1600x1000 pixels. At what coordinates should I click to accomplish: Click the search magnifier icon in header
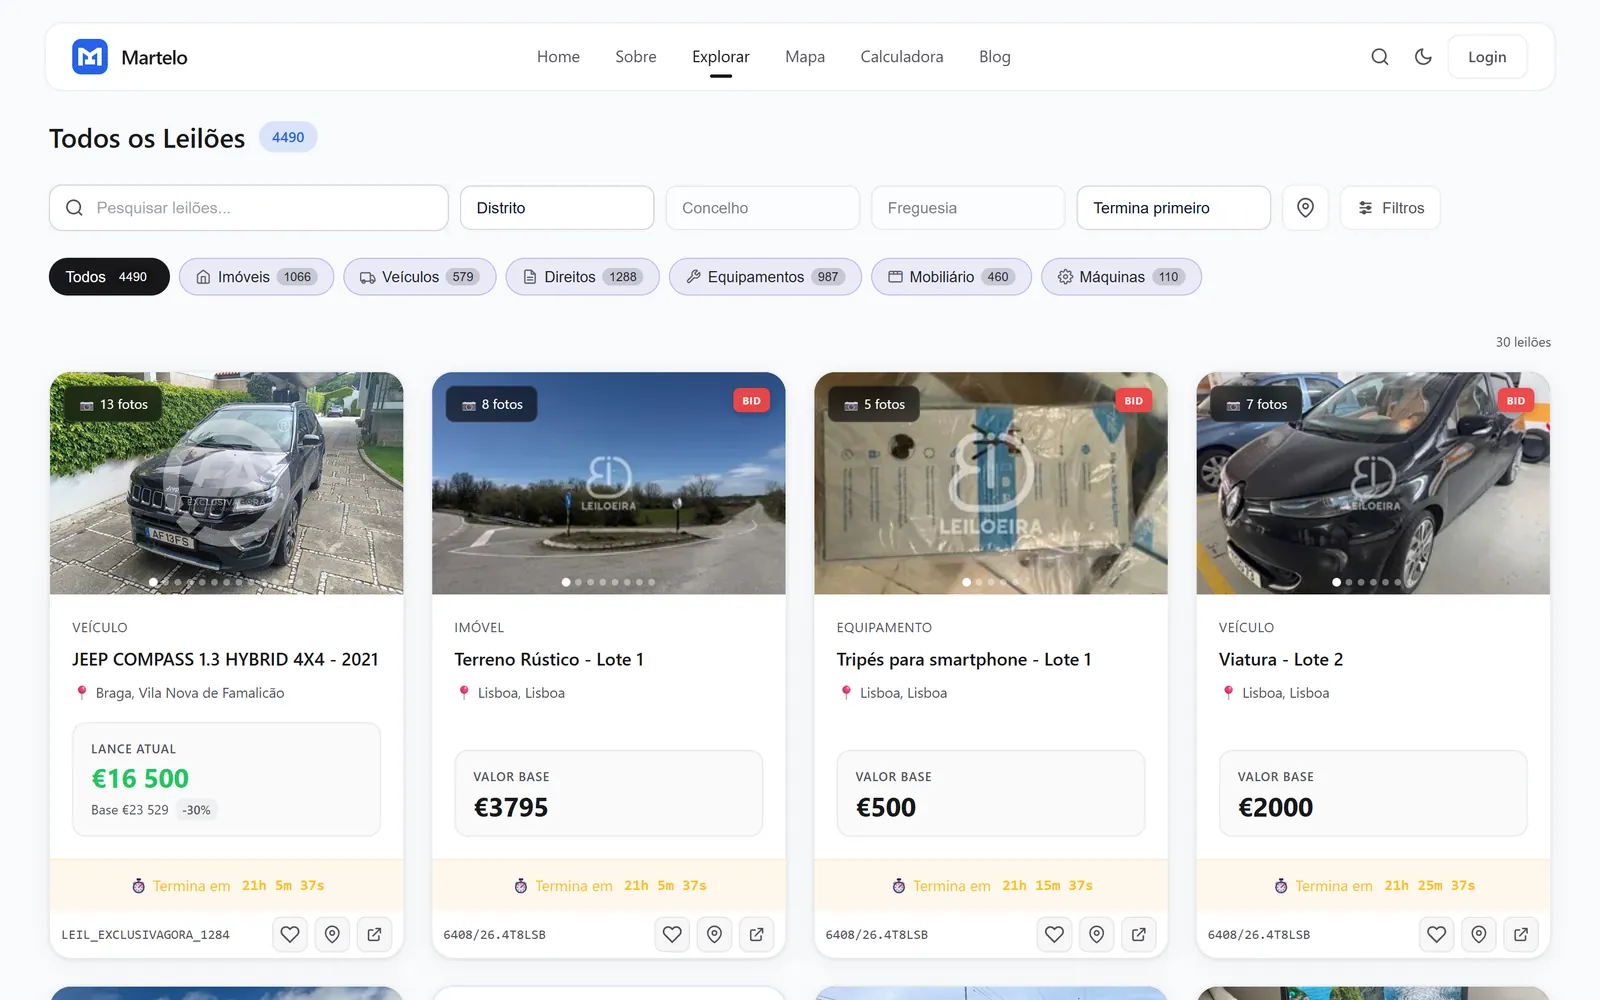click(x=1379, y=57)
